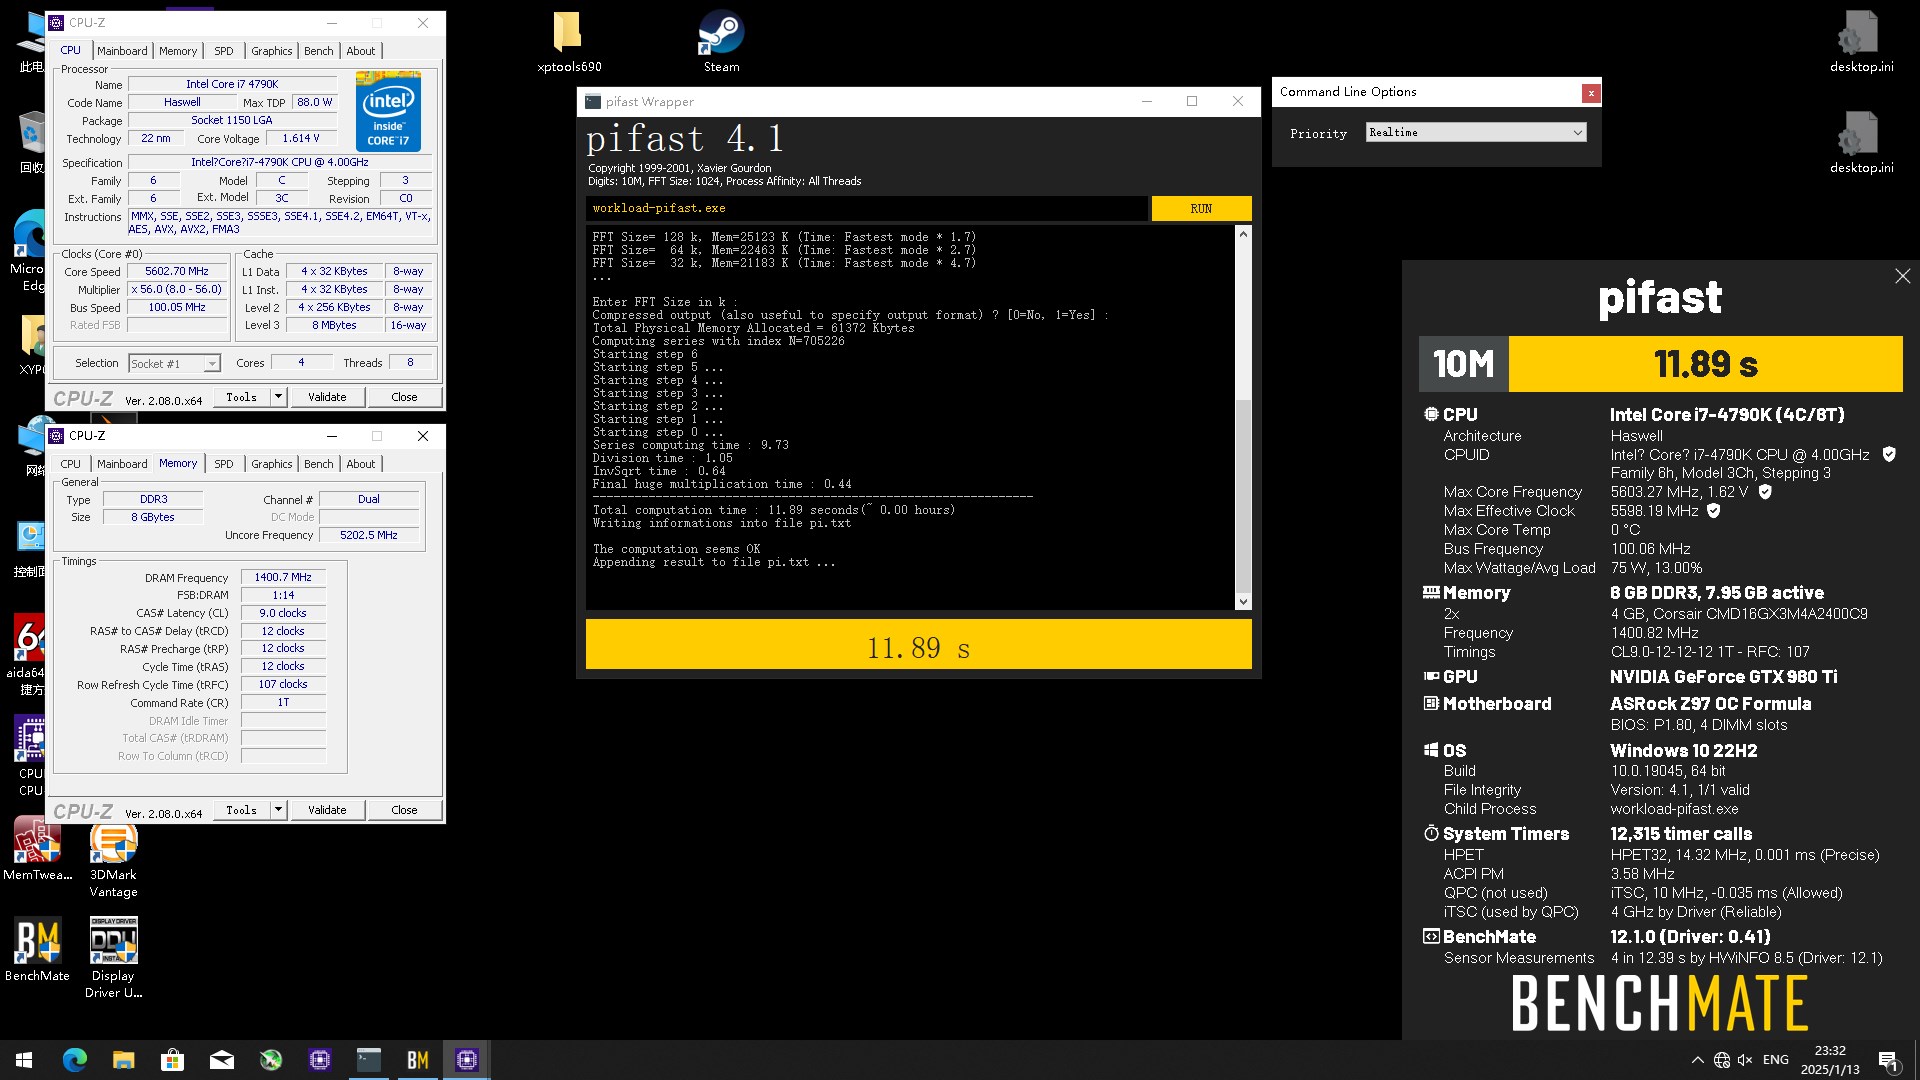Click the ENG input language indicator

pyautogui.click(x=1776, y=1060)
